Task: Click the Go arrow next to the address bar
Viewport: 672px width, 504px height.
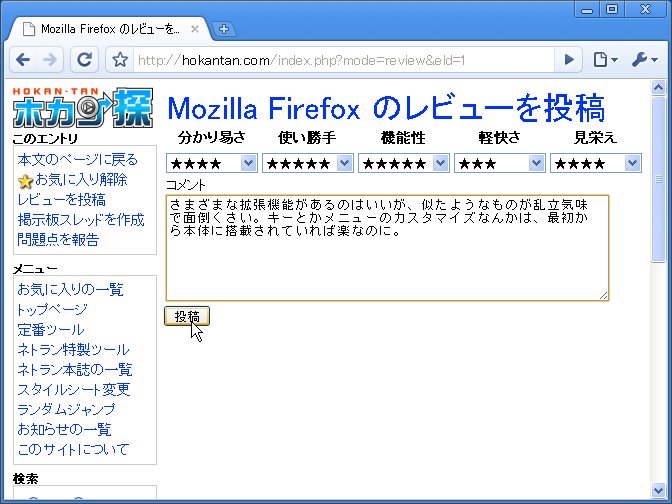Action: pyautogui.click(x=569, y=60)
